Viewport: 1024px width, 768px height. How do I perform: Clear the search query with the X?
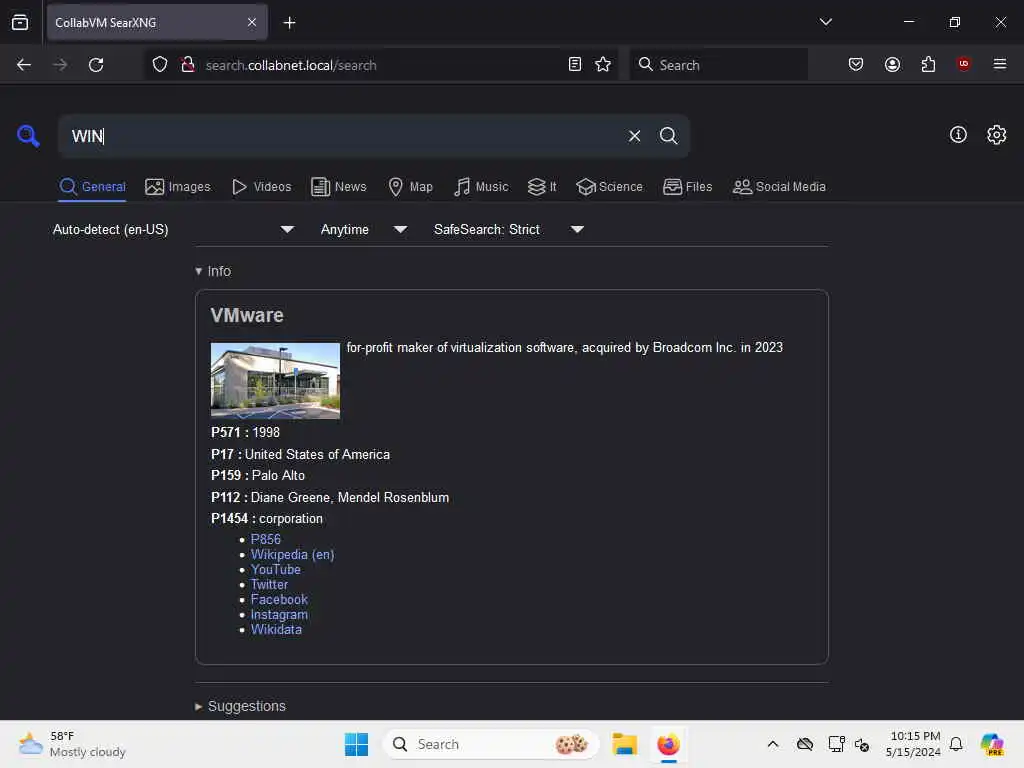point(634,136)
